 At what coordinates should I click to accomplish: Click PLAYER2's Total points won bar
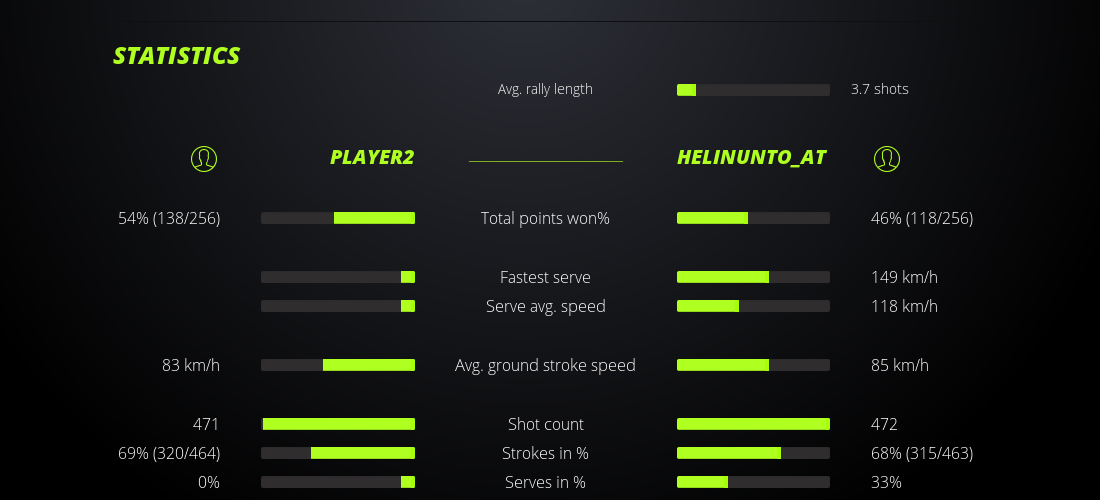pyautogui.click(x=338, y=218)
